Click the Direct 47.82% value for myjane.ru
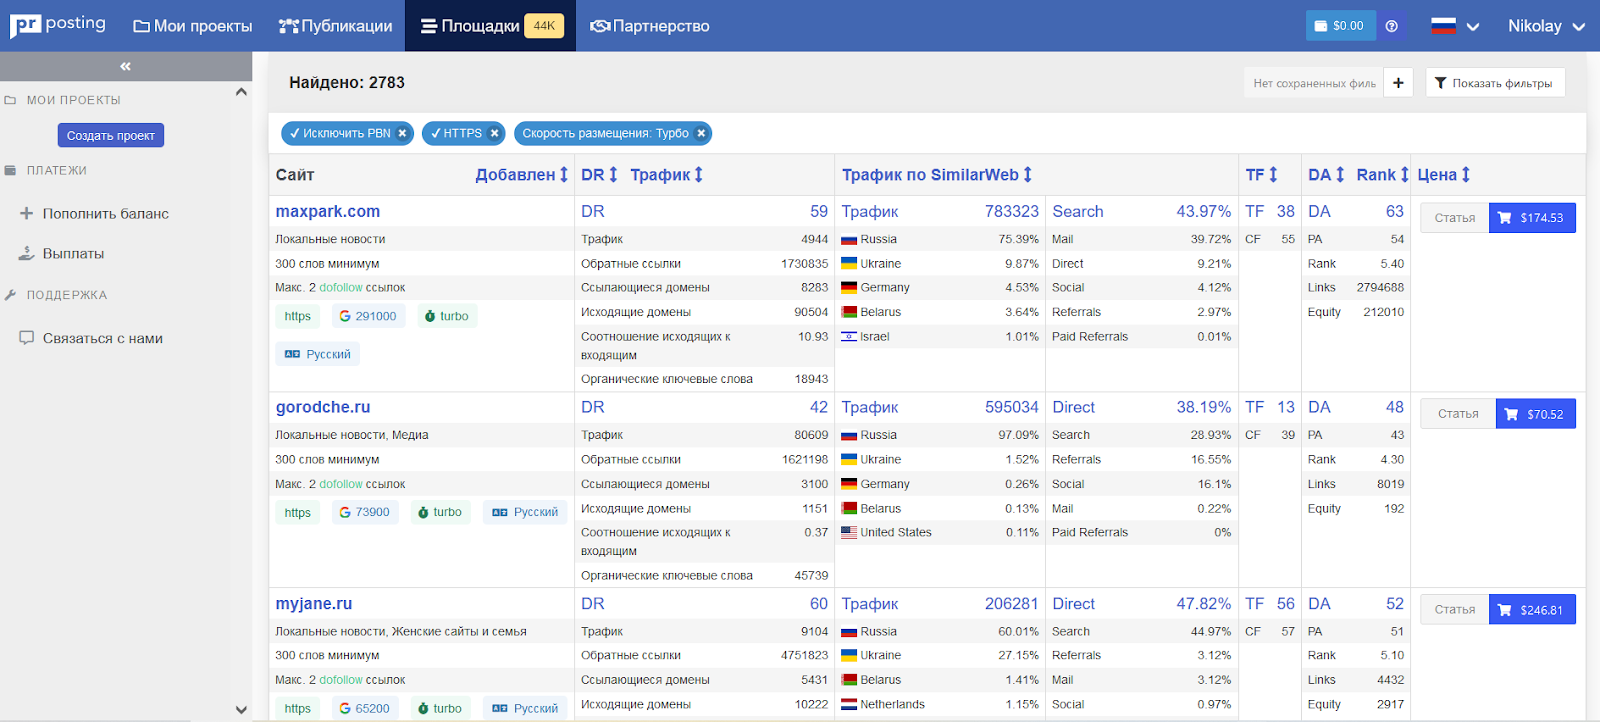 pyautogui.click(x=1204, y=604)
